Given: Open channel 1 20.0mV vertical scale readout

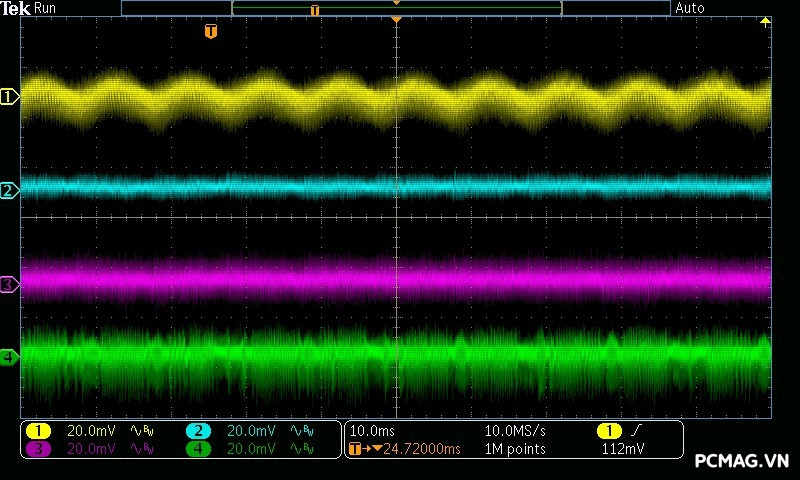Looking at the screenshot, I should pyautogui.click(x=91, y=431).
